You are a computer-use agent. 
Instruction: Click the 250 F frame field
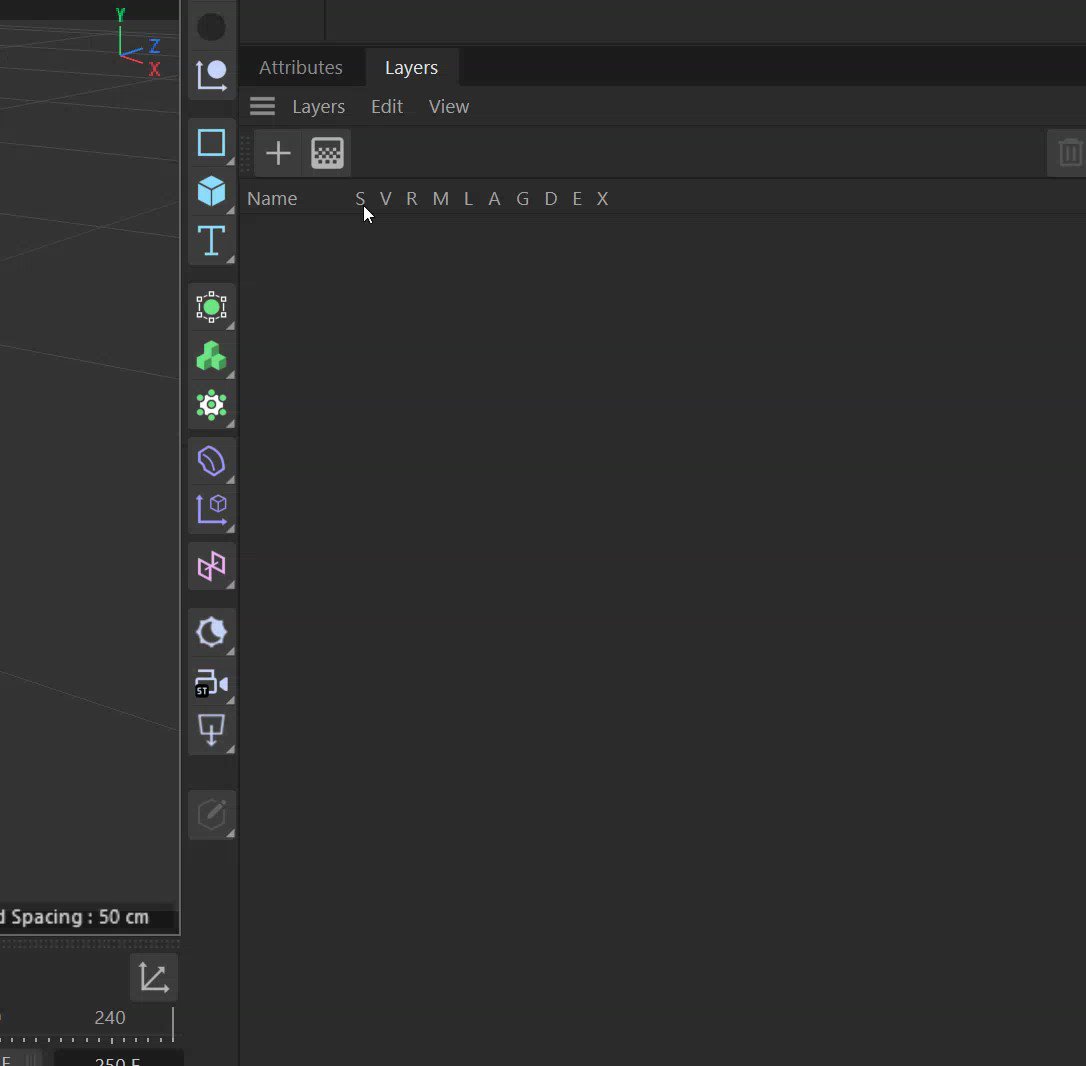pyautogui.click(x=118, y=1060)
